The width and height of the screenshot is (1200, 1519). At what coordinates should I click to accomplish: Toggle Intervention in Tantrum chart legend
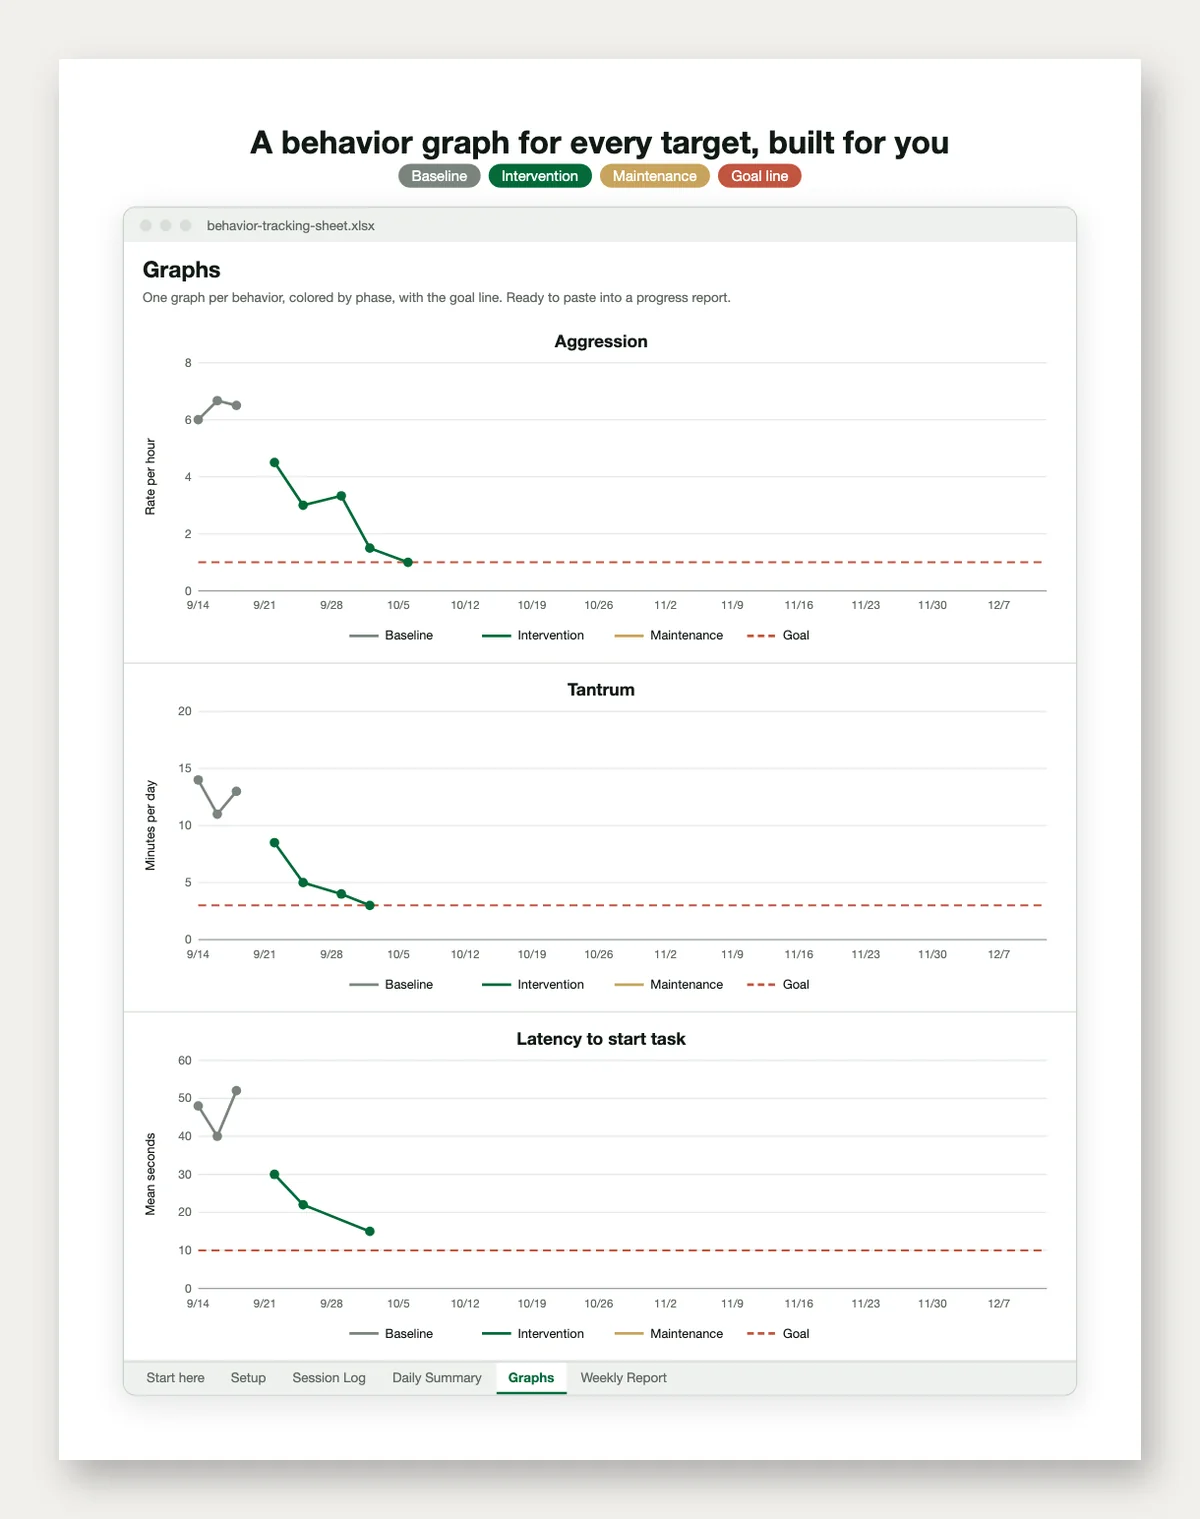pyautogui.click(x=533, y=985)
